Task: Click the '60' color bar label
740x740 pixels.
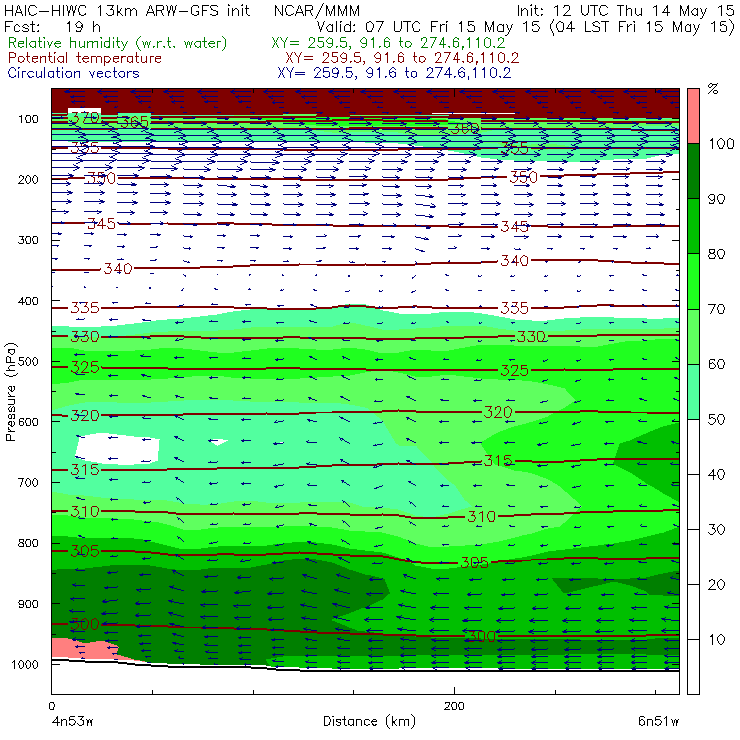Action: point(716,364)
